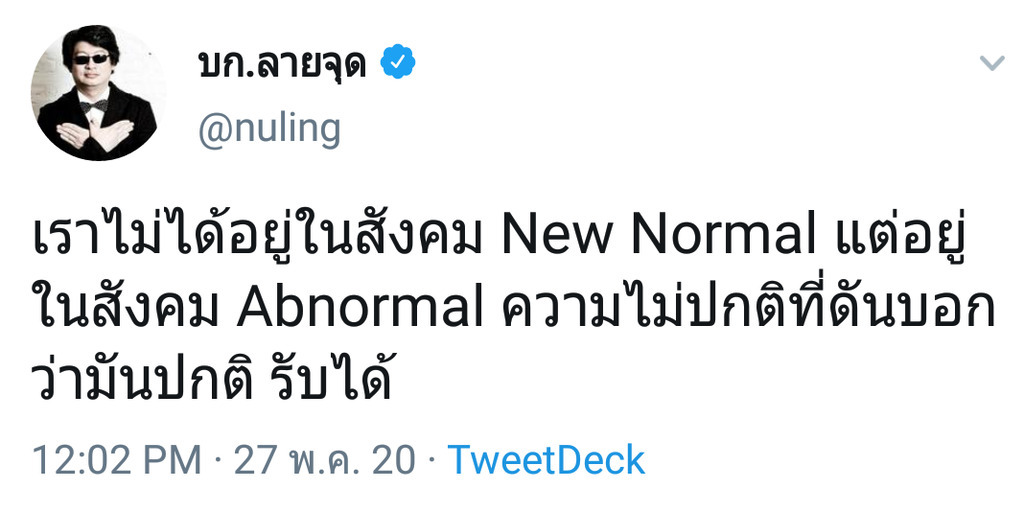This screenshot has width=1024, height=512.
Task: Click the bow tie in the avatar
Action: pyautogui.click(x=94, y=105)
